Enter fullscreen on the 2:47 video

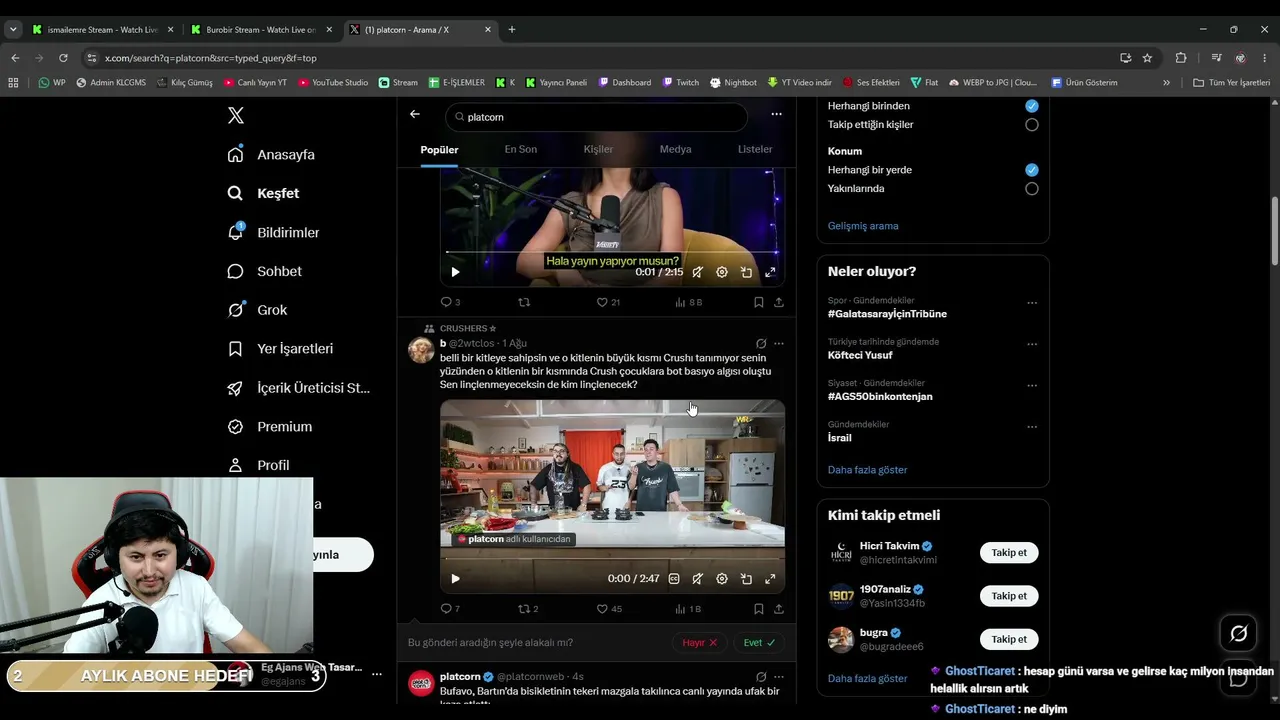click(x=770, y=579)
